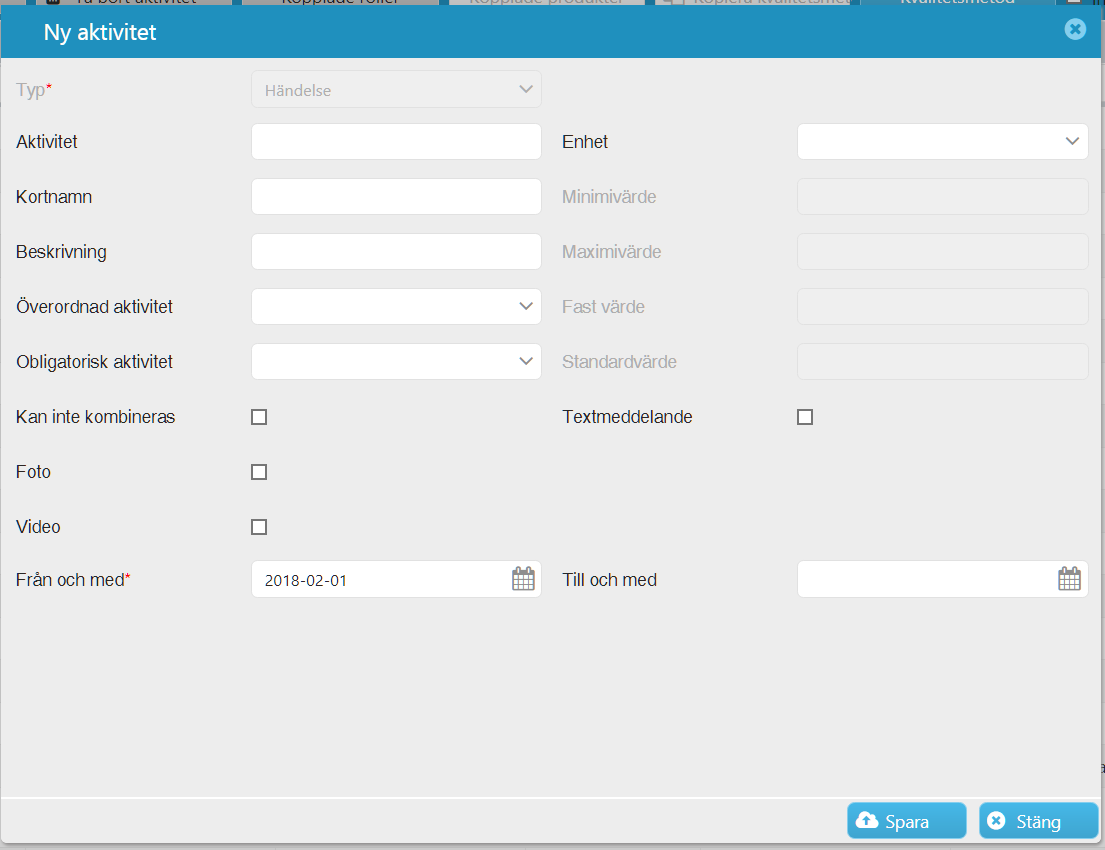
Task: Click the Aktivitet text field
Action: click(396, 142)
